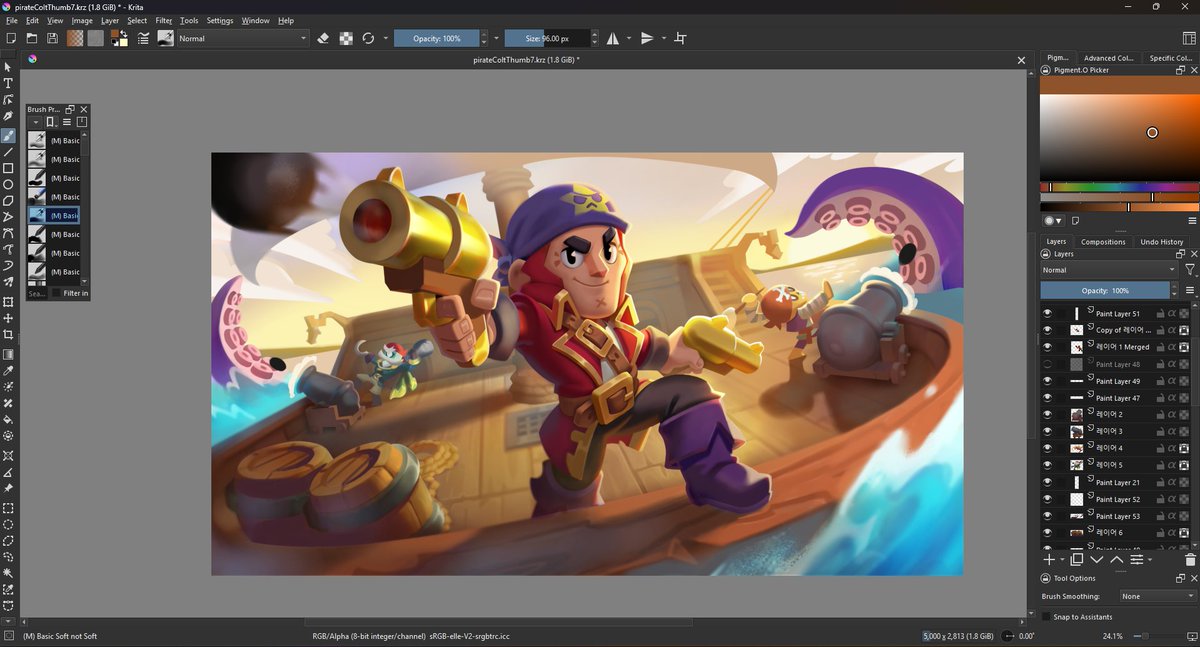Show the hidden Paint Layer 48
The width and height of the screenshot is (1200, 647).
click(1048, 364)
